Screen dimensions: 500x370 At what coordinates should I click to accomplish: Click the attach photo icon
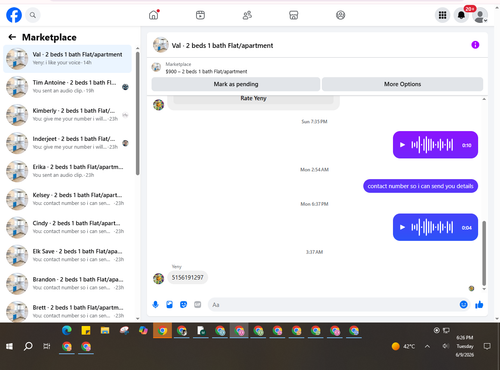(x=169, y=304)
